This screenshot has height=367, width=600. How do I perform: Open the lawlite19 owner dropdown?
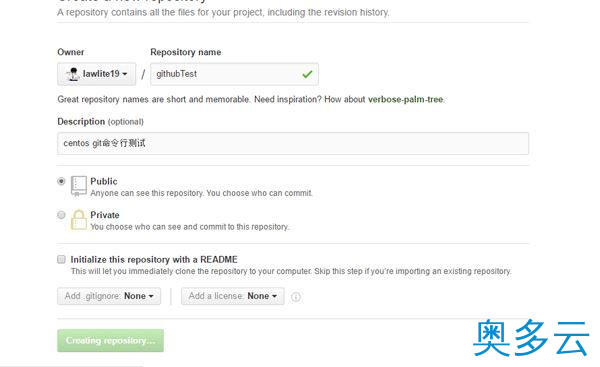[96, 74]
